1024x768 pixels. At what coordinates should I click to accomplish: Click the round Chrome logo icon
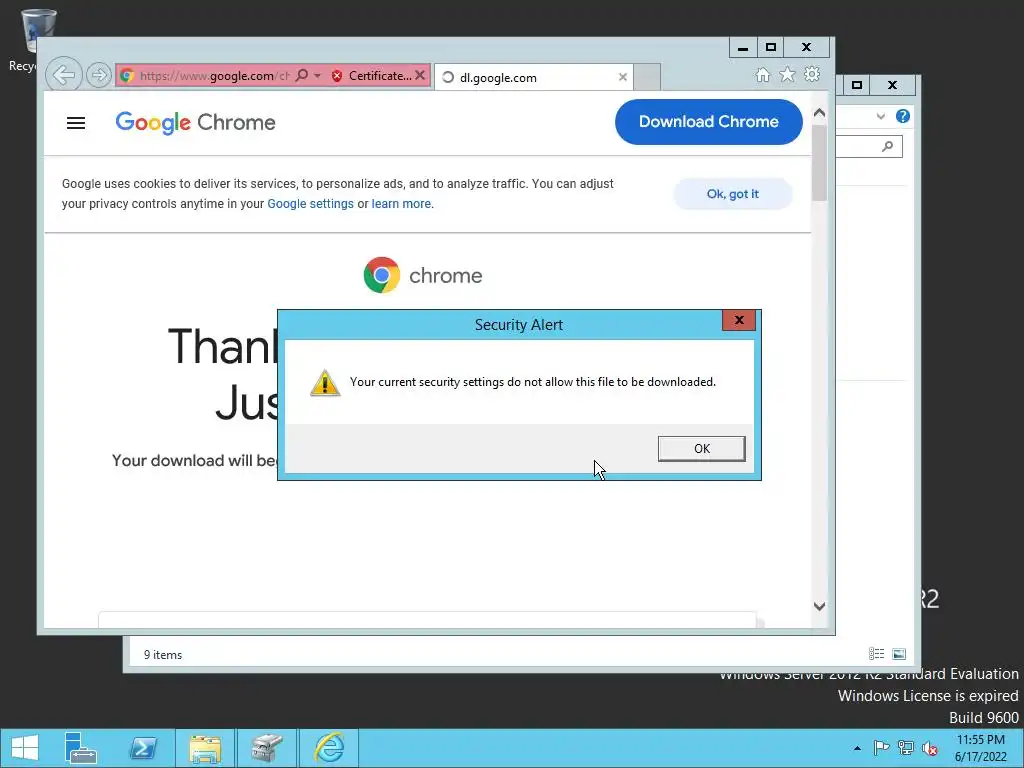click(382, 275)
